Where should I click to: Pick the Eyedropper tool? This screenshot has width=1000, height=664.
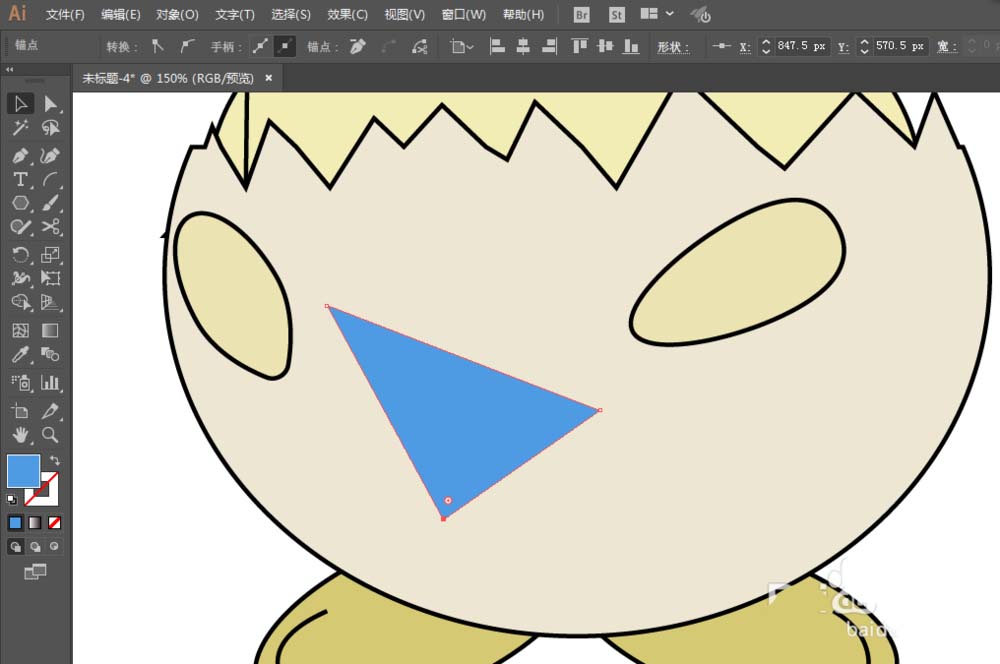click(20, 355)
